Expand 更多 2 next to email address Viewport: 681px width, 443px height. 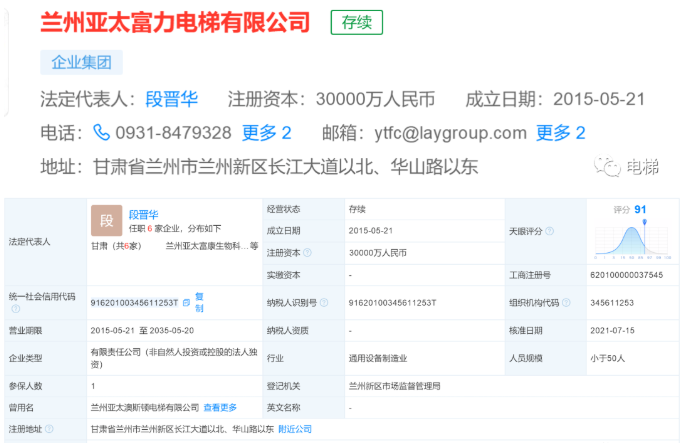click(560, 132)
